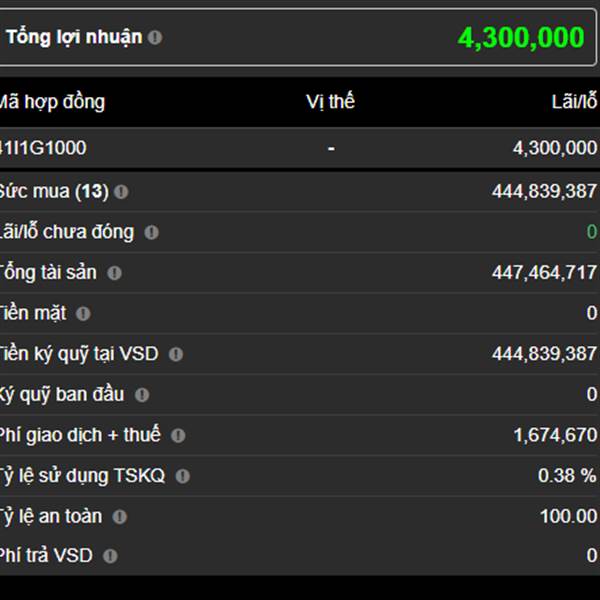Open info icon for Tiền ký quỹ tại VSD
This screenshot has height=600, width=600.
(176, 354)
